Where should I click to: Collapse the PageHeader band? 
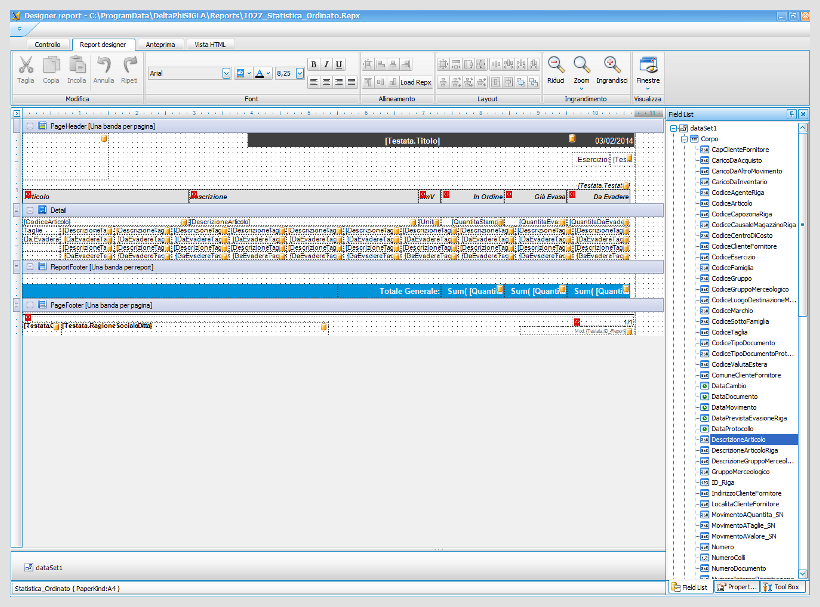[30, 126]
